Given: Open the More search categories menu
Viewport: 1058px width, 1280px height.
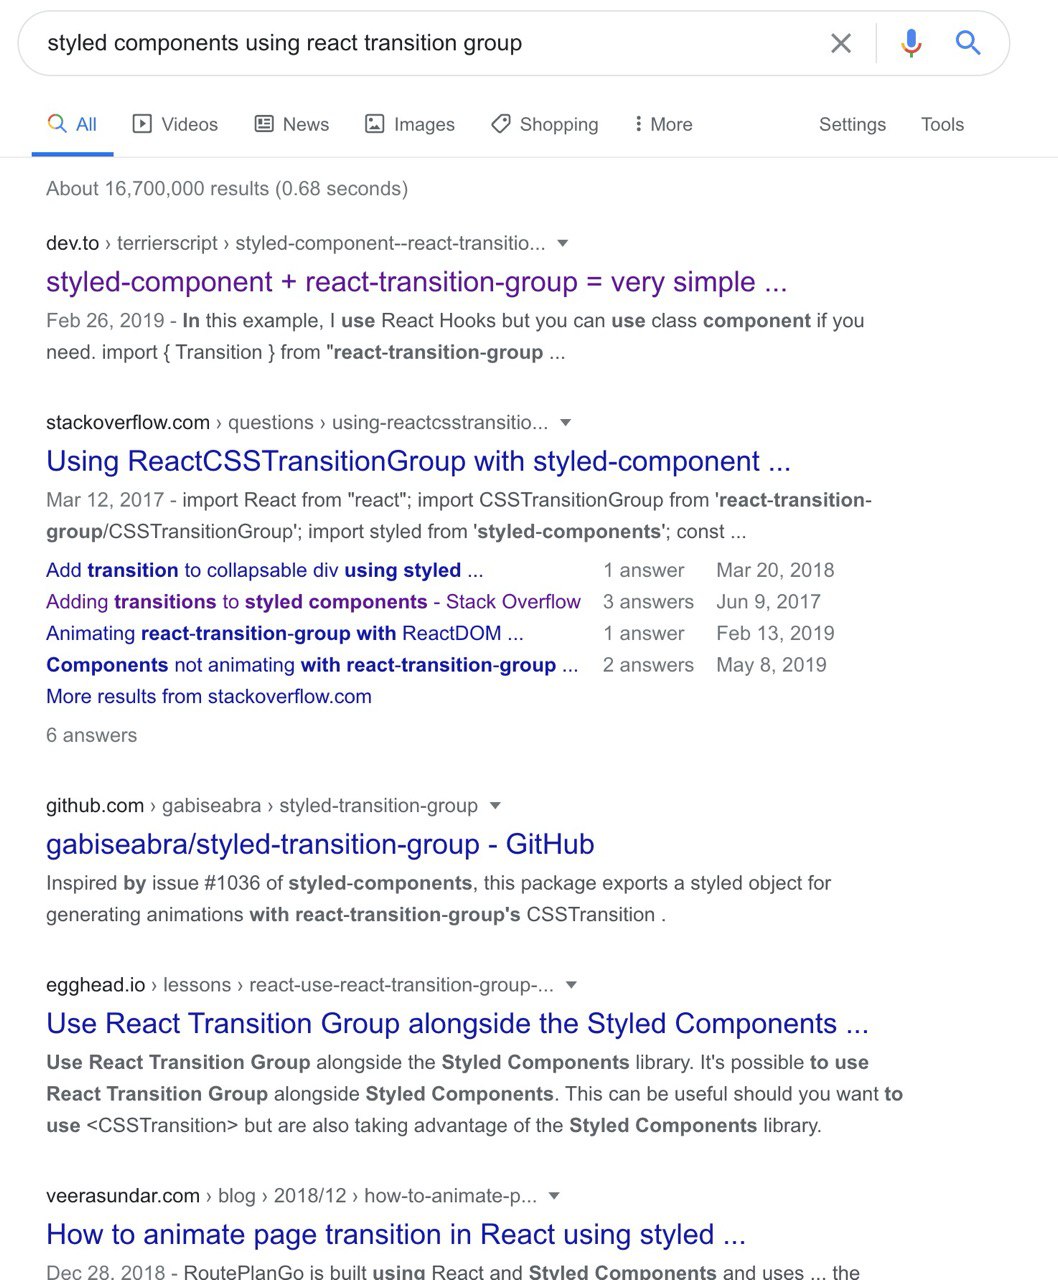Looking at the screenshot, I should (x=663, y=125).
